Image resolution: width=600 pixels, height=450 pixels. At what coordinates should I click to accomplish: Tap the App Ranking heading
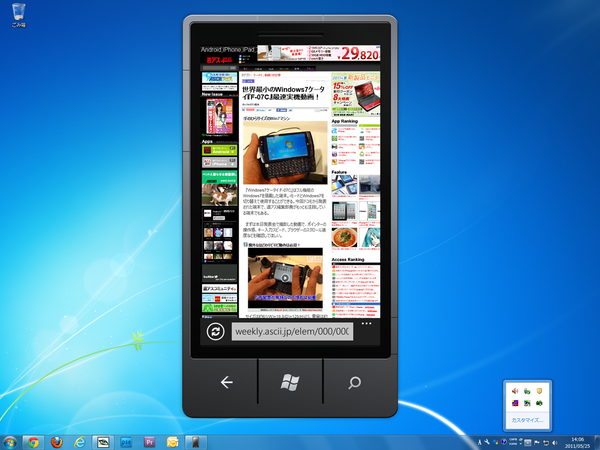pos(344,121)
